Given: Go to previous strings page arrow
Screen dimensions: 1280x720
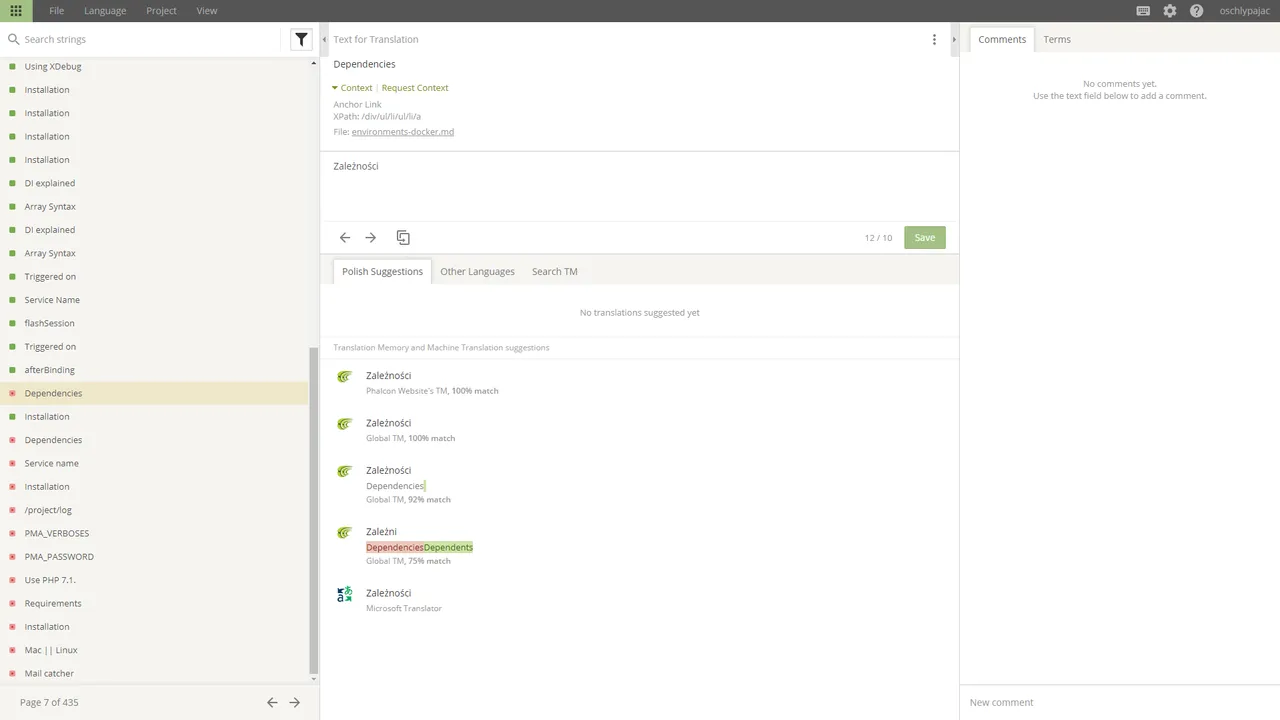Looking at the screenshot, I should click(x=272, y=703).
